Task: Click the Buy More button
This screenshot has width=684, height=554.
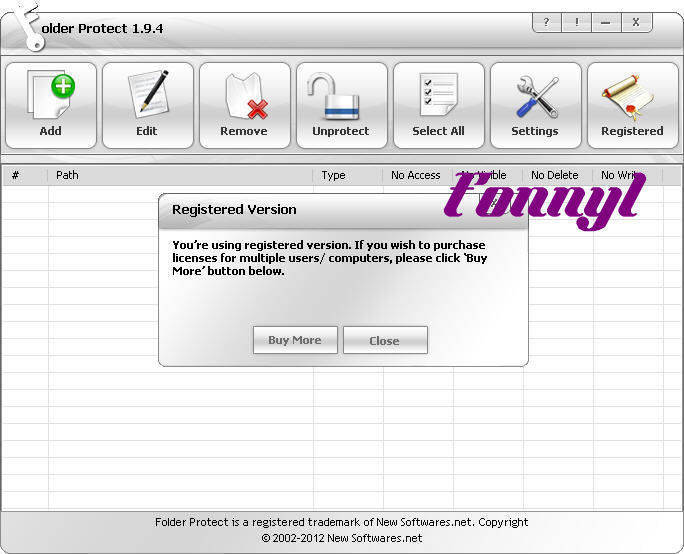Action: click(x=295, y=340)
